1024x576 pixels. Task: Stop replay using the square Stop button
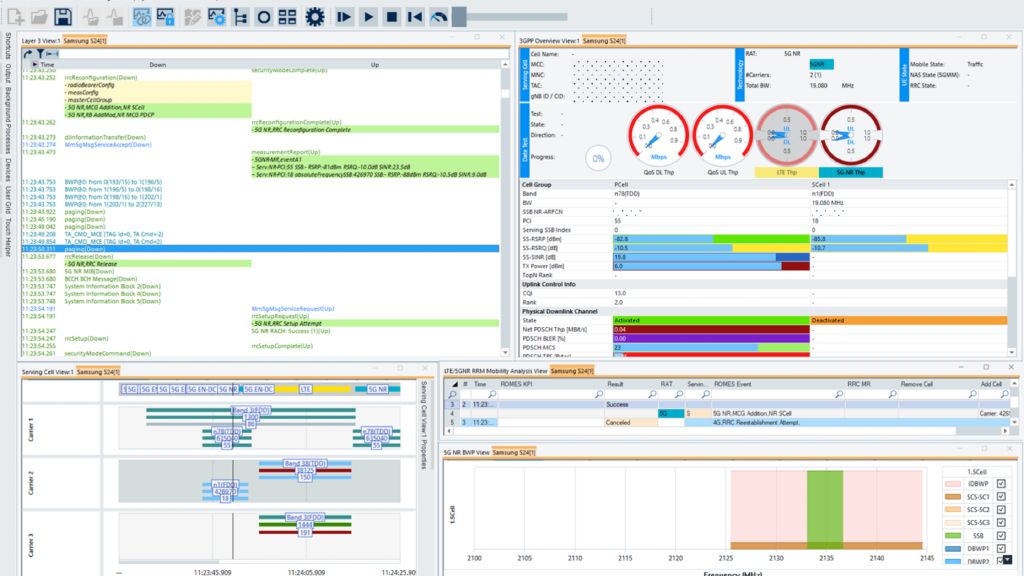click(x=392, y=17)
